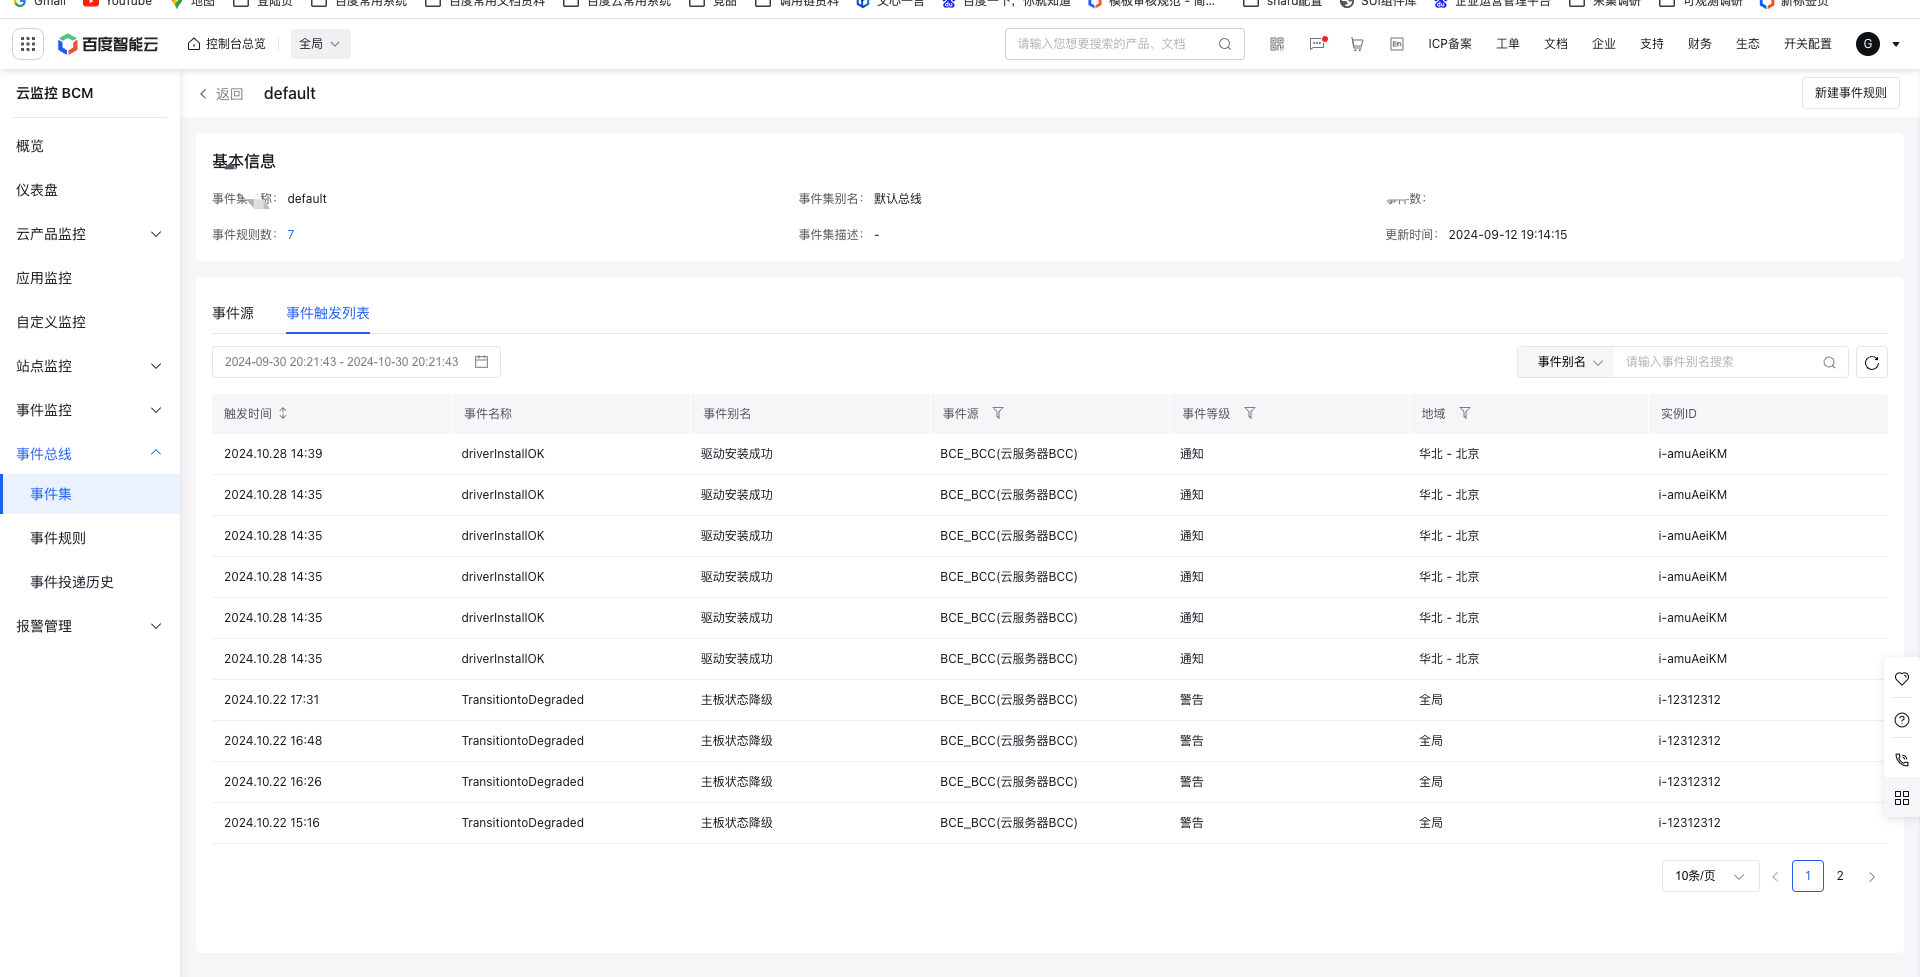Click the header icon beside ICP备案

pyautogui.click(x=1397, y=44)
